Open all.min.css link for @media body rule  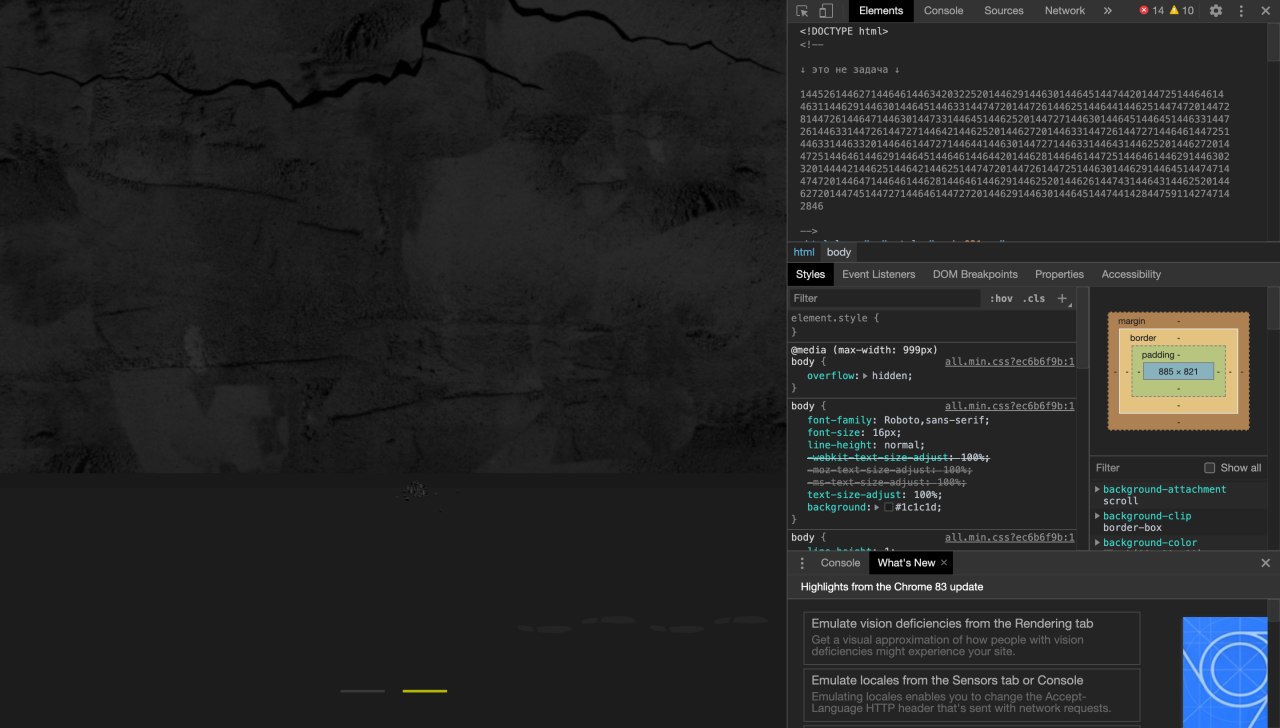1009,362
